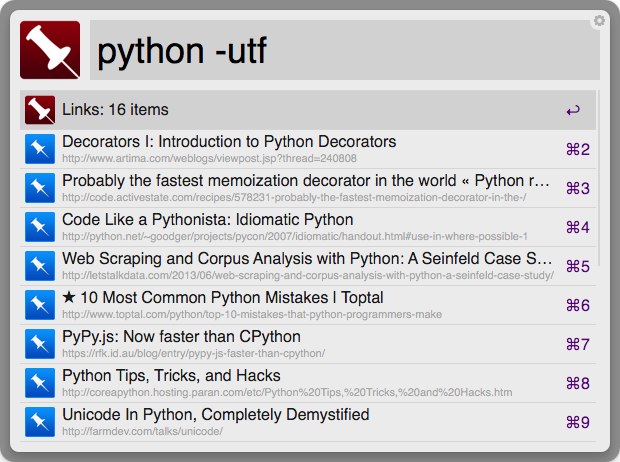Click blue pin icon next to Decorators I

click(39, 149)
